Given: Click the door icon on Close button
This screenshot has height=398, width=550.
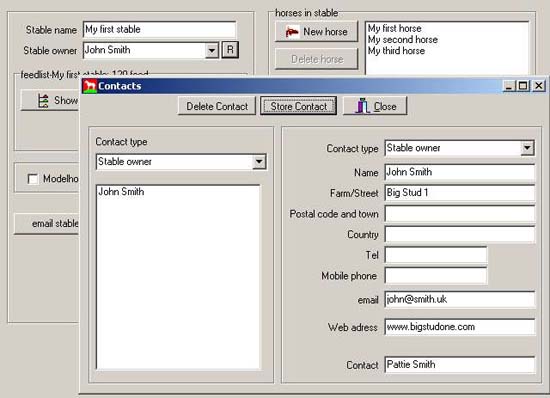Looking at the screenshot, I should pyautogui.click(x=362, y=106).
